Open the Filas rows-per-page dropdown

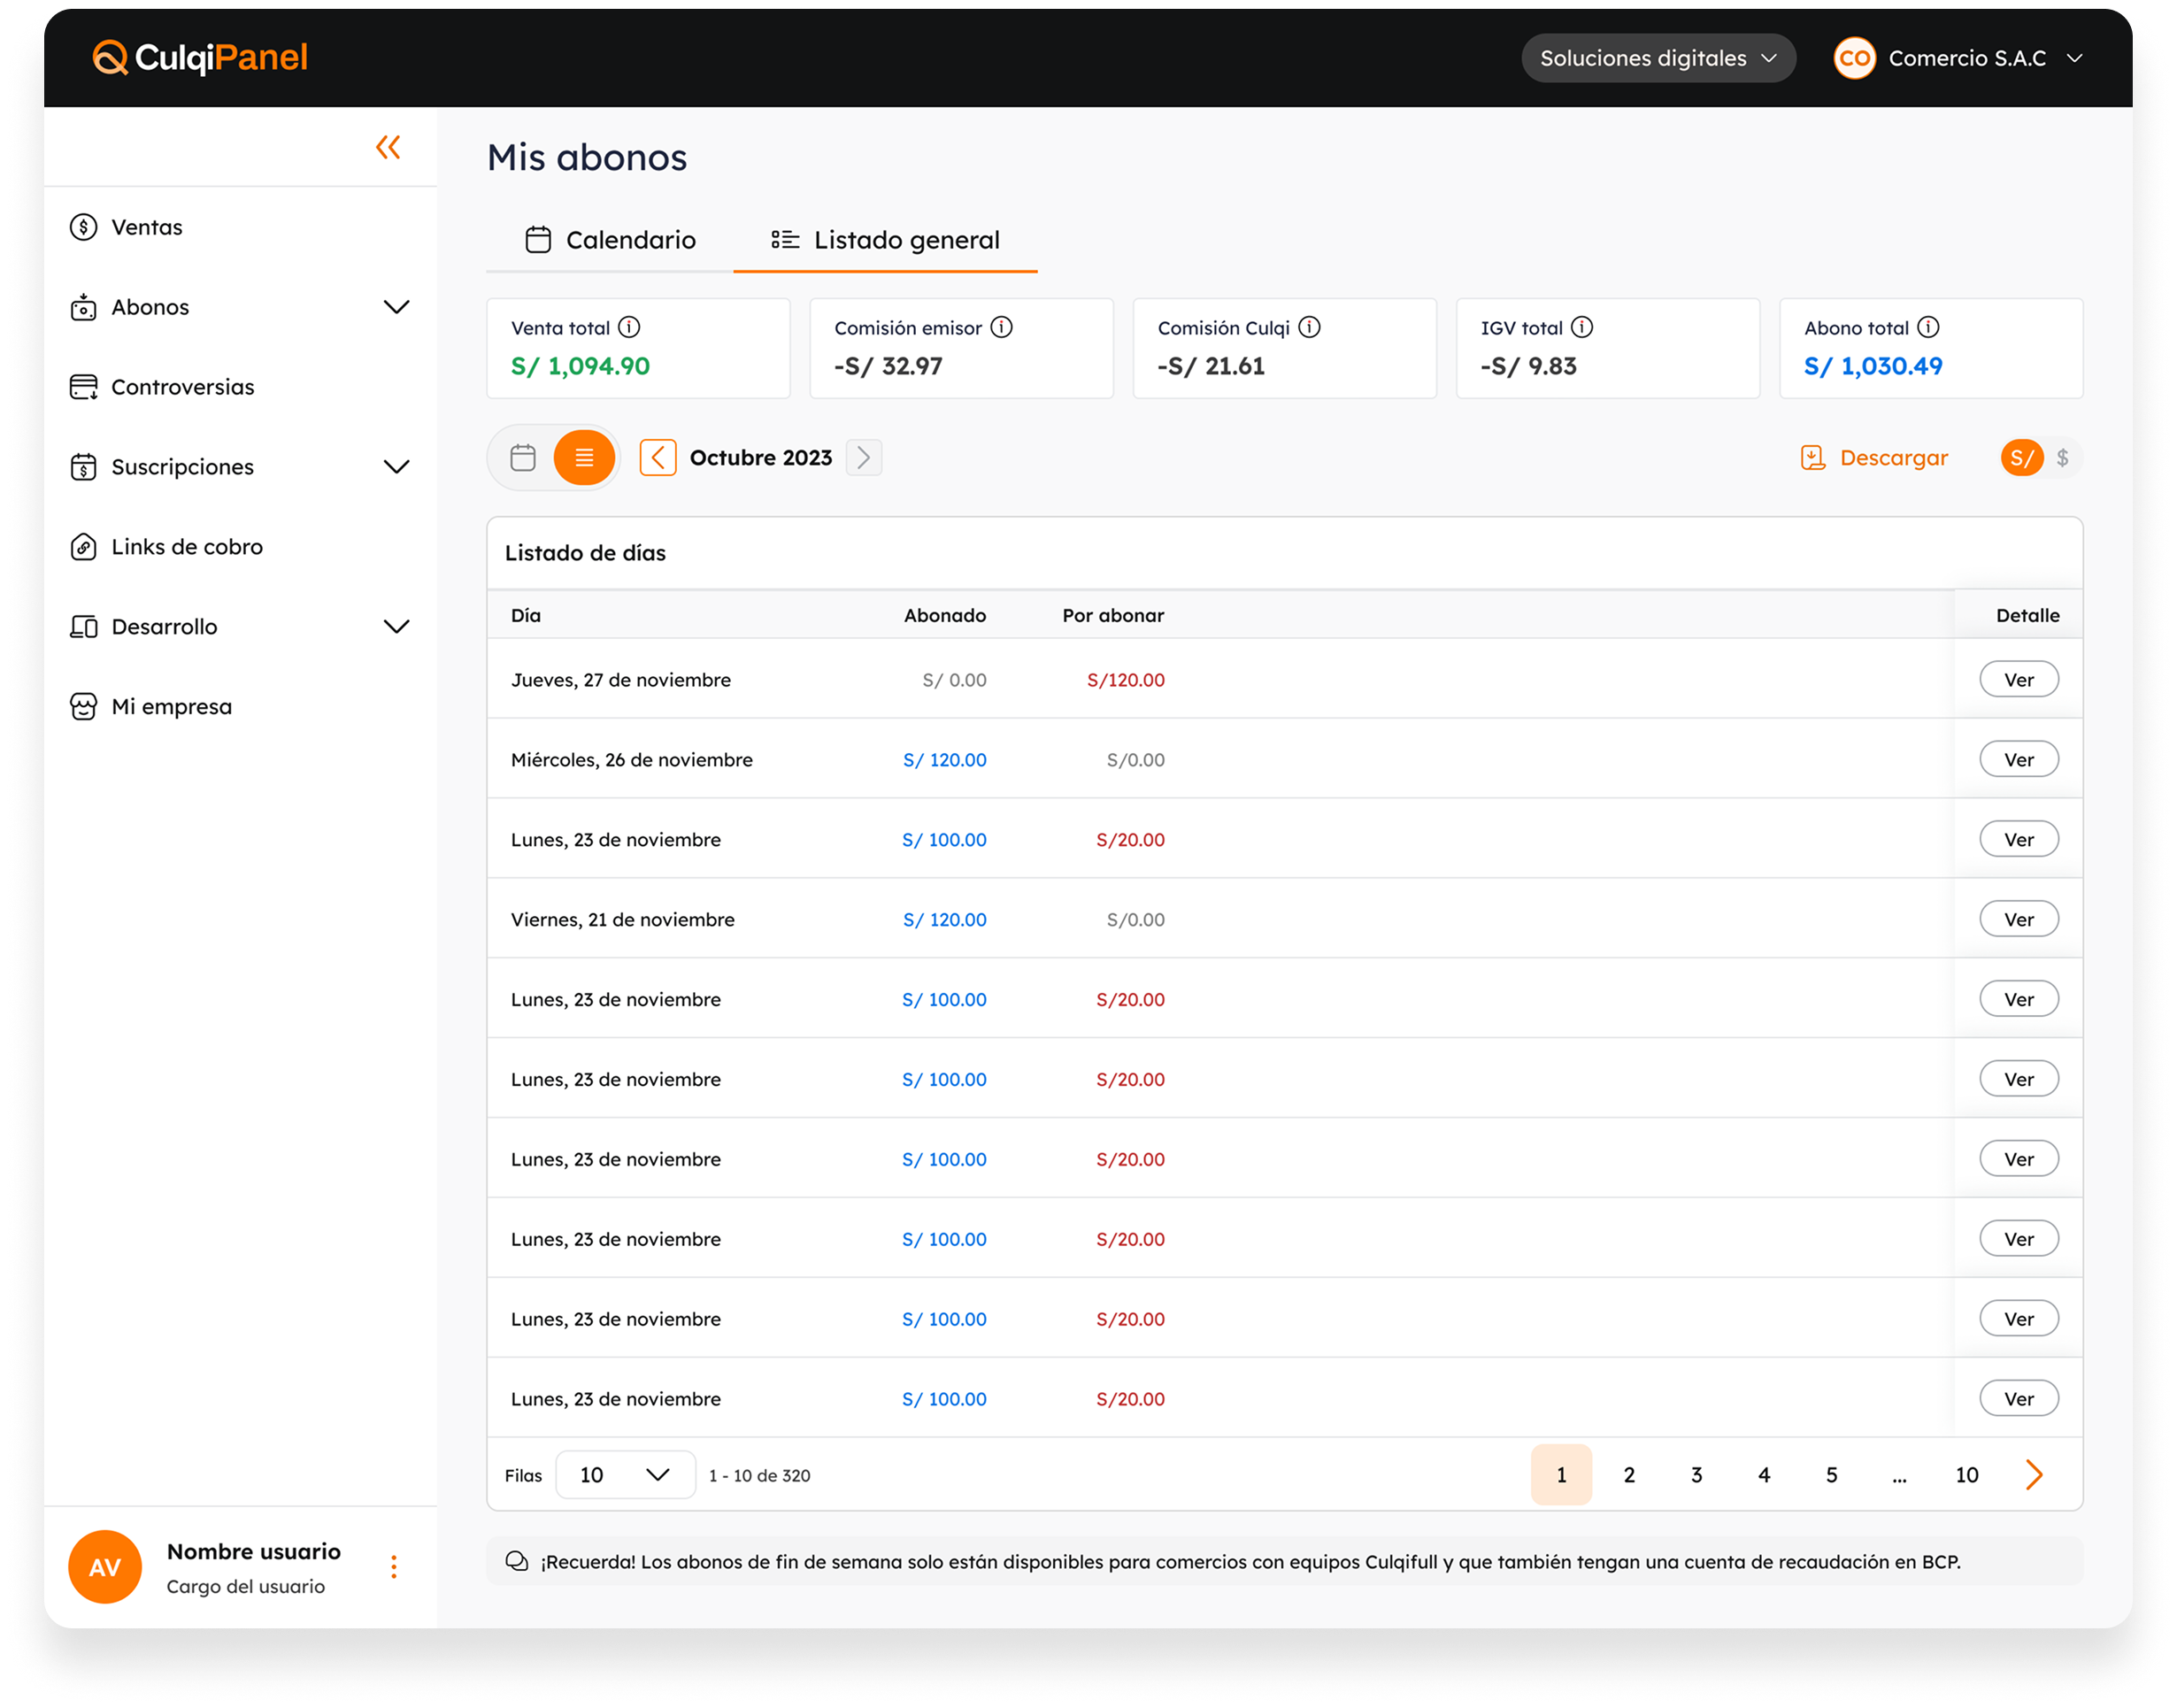[x=625, y=1475]
